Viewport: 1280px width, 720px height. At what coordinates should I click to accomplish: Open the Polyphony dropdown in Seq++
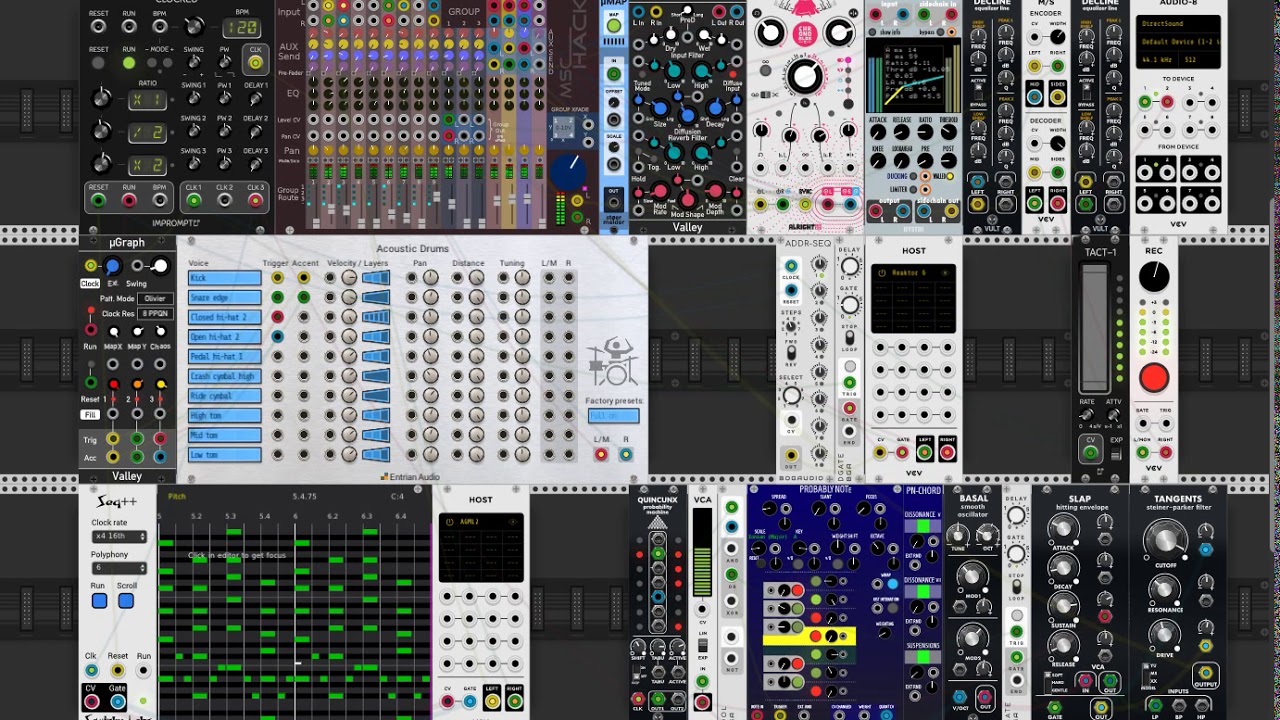pos(119,568)
